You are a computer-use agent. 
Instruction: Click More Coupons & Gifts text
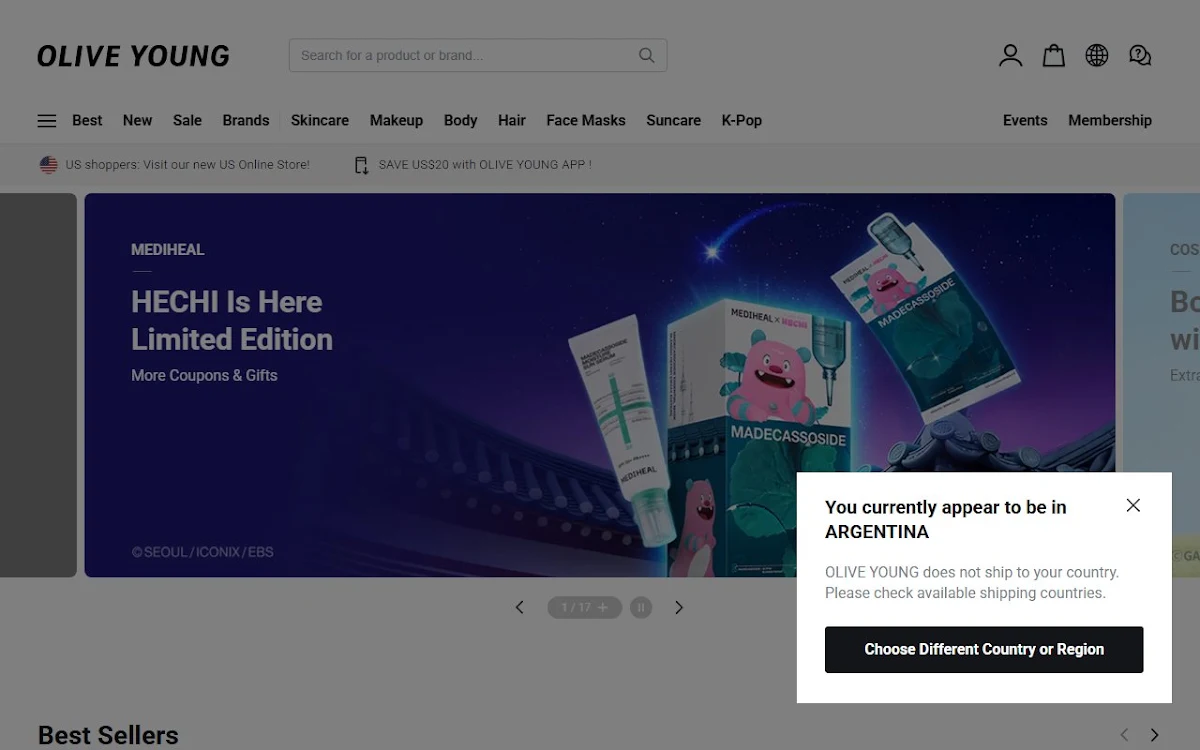(x=204, y=375)
